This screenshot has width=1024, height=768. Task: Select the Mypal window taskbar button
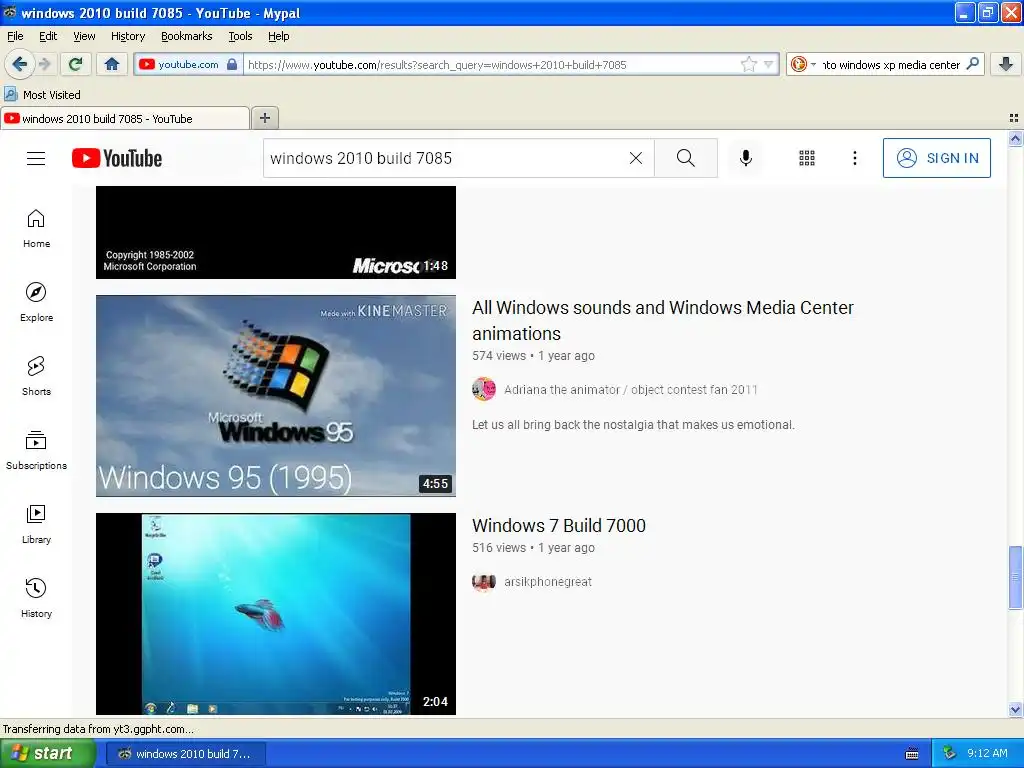tap(185, 754)
